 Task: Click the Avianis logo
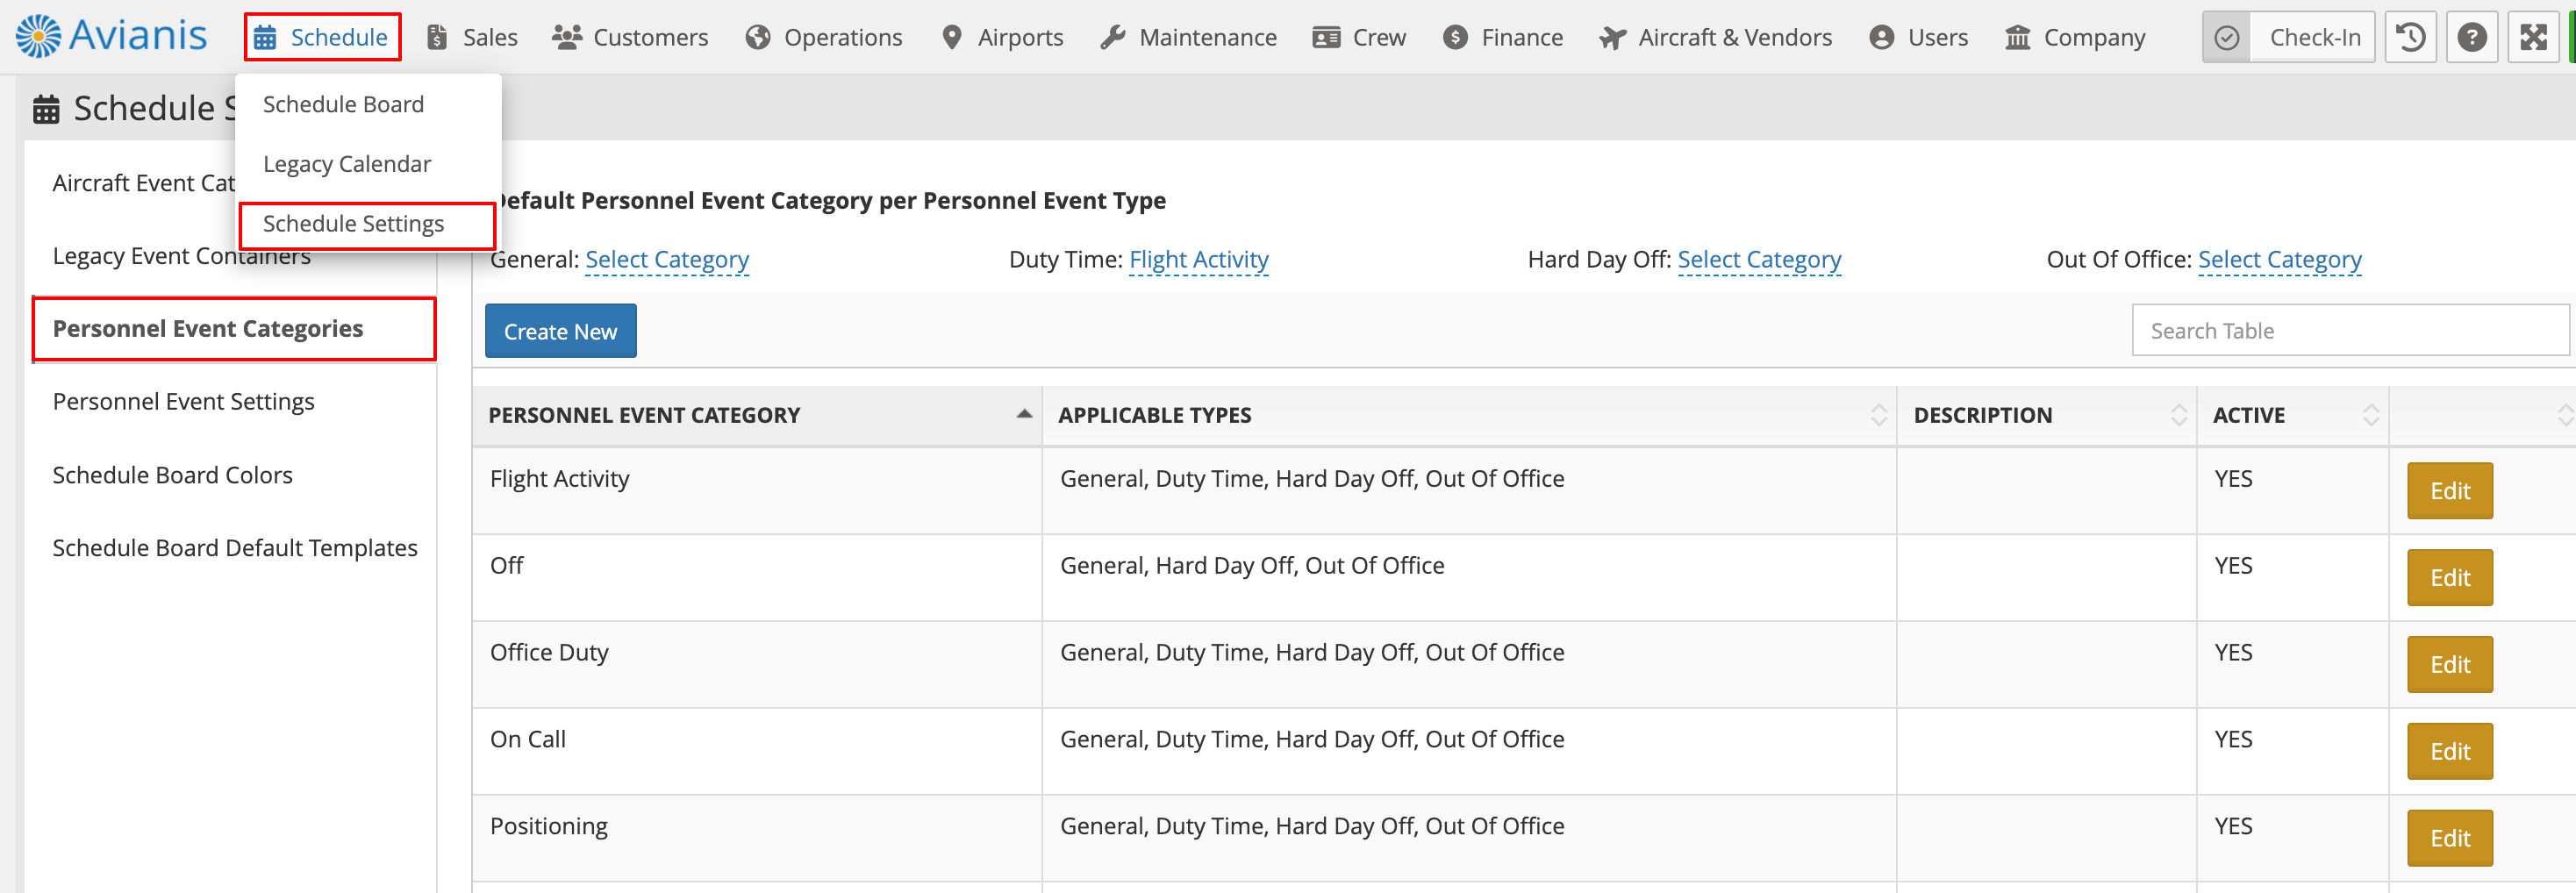pos(111,36)
